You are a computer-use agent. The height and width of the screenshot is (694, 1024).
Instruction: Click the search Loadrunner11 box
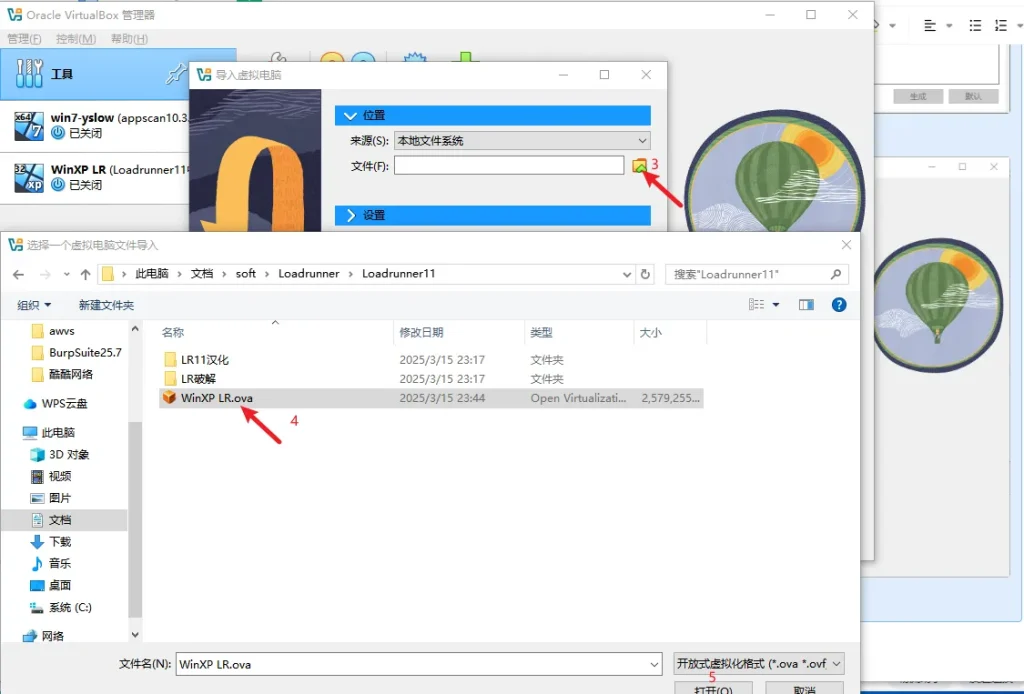pos(750,274)
